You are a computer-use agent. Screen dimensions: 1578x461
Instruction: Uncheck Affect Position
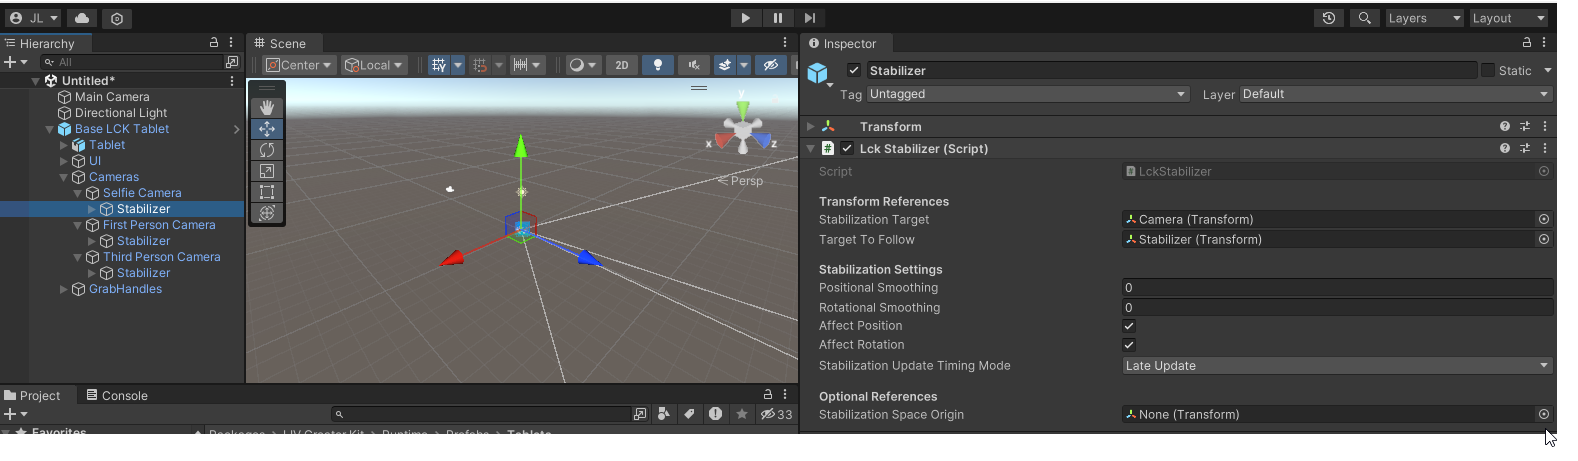pyautogui.click(x=1129, y=326)
